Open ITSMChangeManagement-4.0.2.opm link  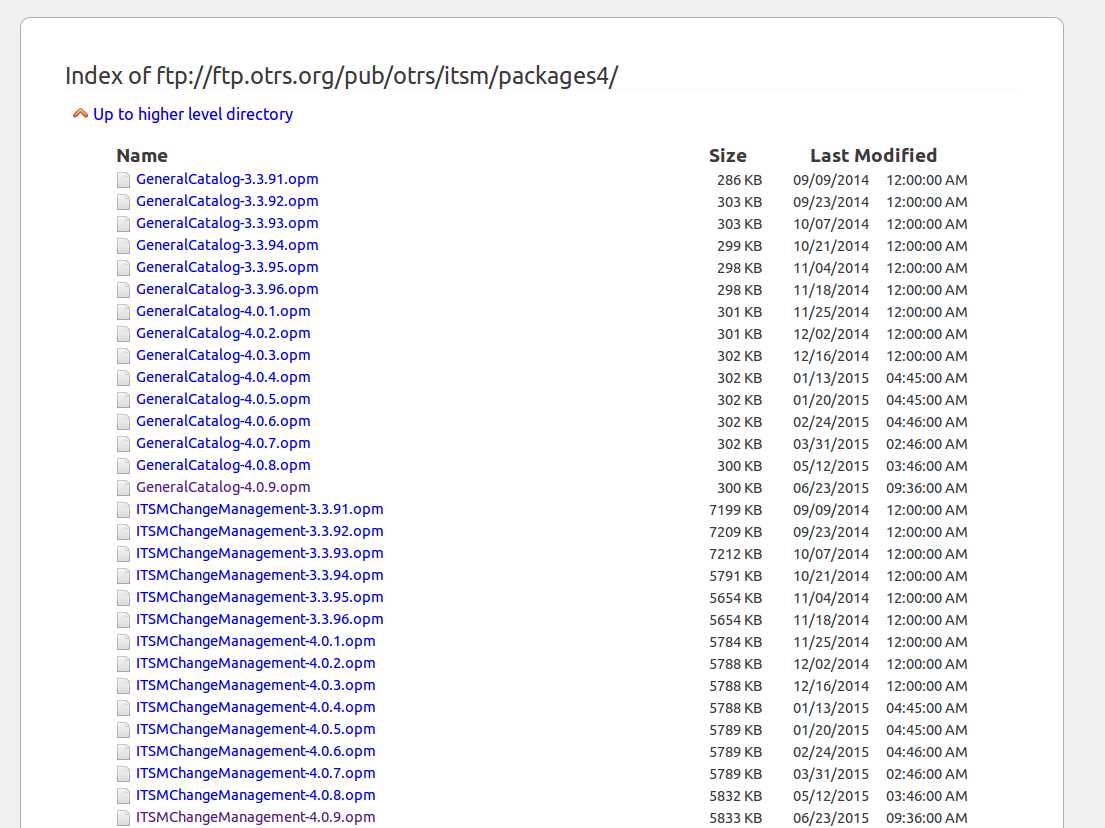[x=256, y=663]
